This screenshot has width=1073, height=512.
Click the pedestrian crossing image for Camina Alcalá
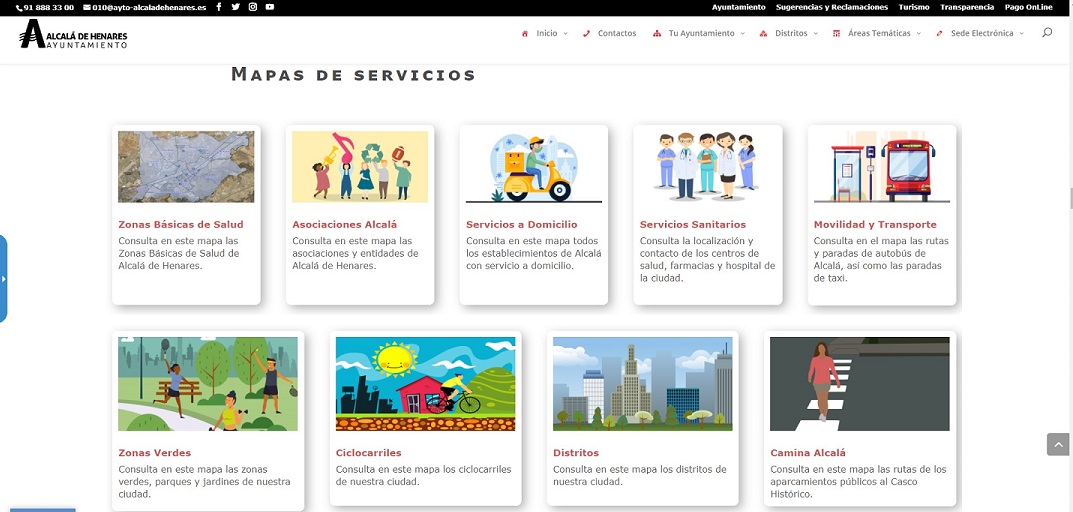click(x=860, y=384)
